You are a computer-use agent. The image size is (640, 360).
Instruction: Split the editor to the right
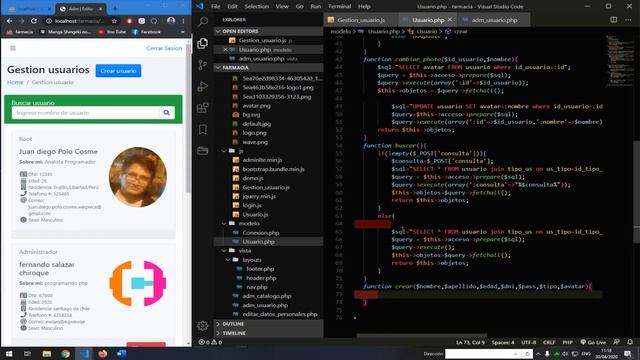pyautogui.click(x=613, y=20)
